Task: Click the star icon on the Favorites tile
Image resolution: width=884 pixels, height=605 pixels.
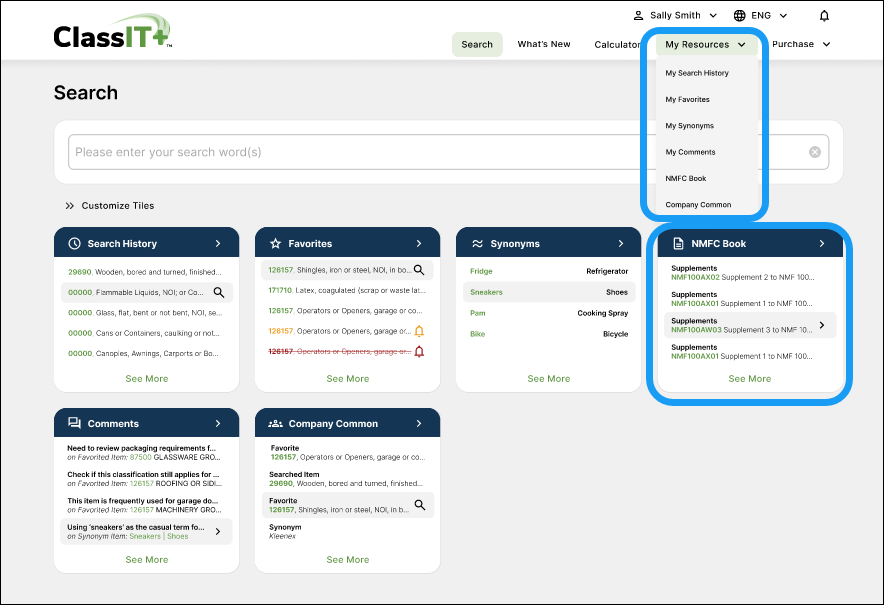Action: (x=275, y=244)
